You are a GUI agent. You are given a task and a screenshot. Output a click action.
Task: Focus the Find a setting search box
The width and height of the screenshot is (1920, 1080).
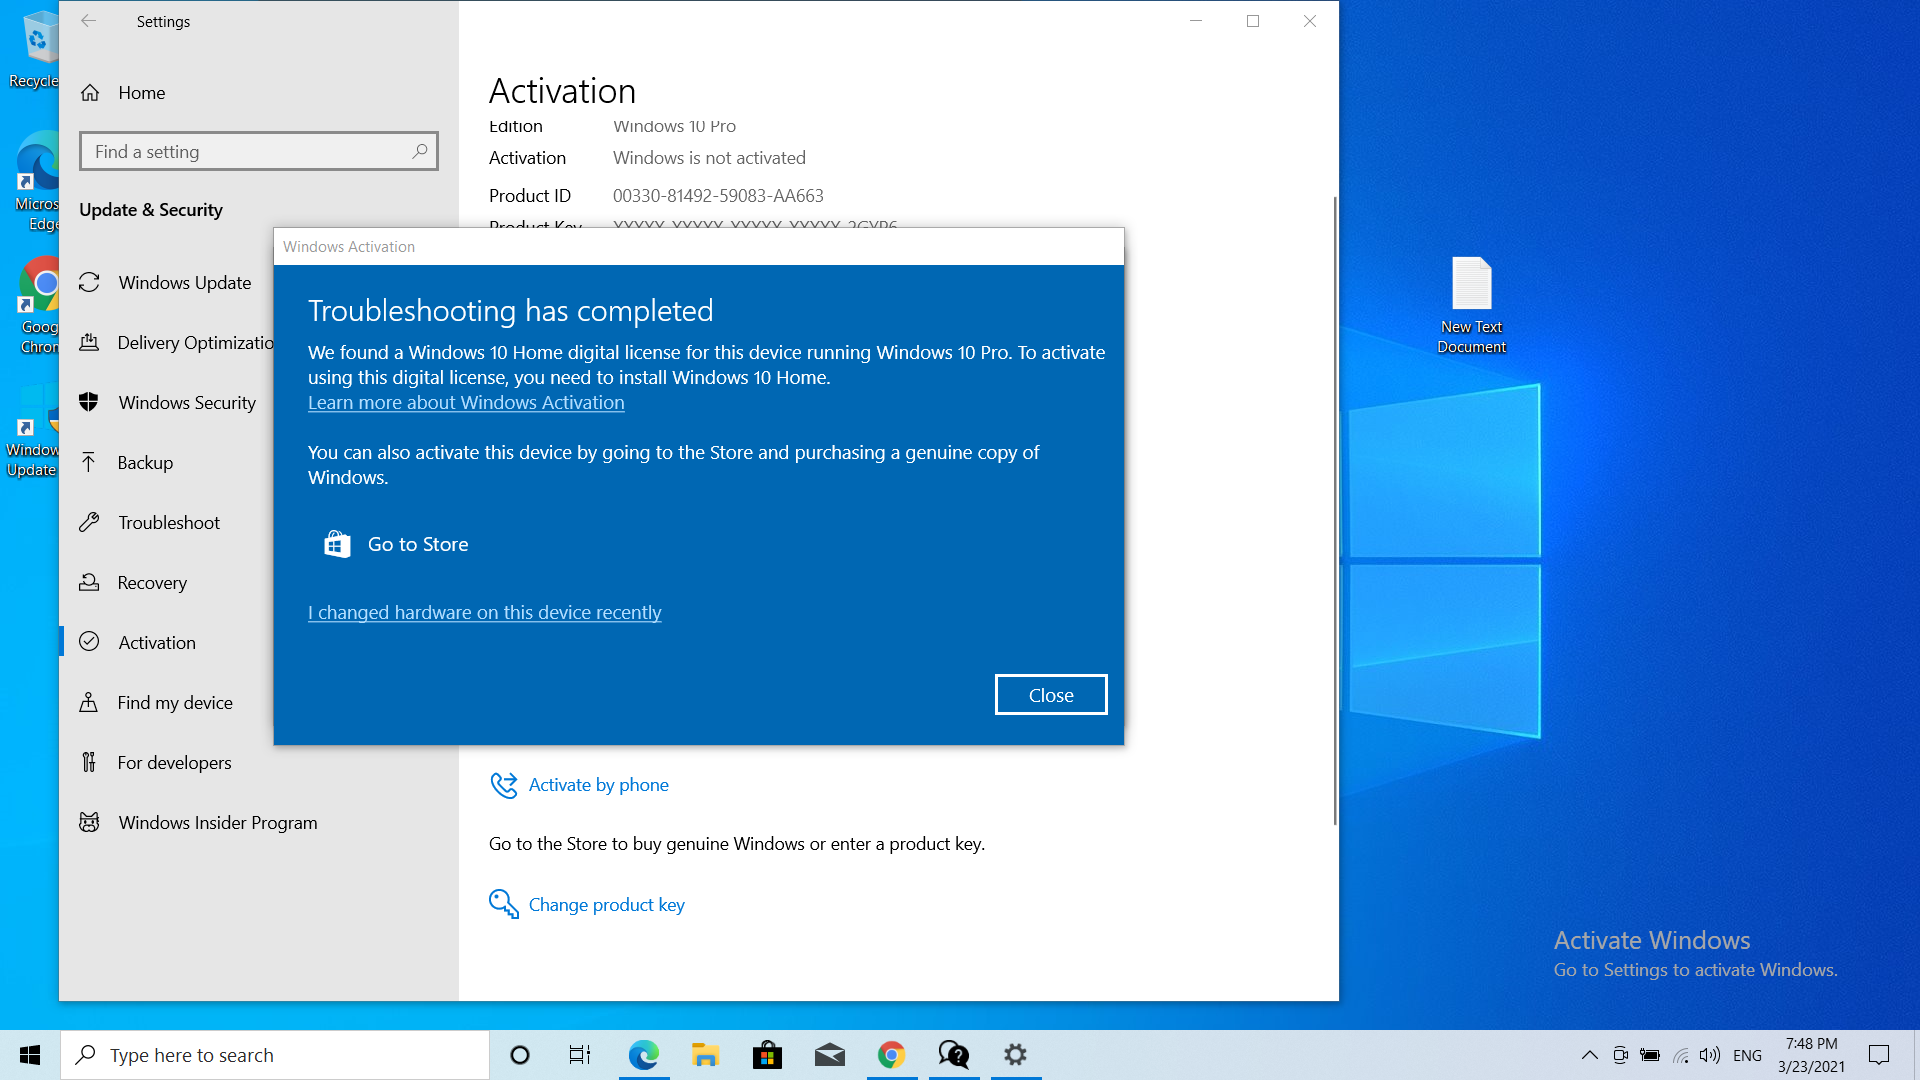[x=259, y=151]
